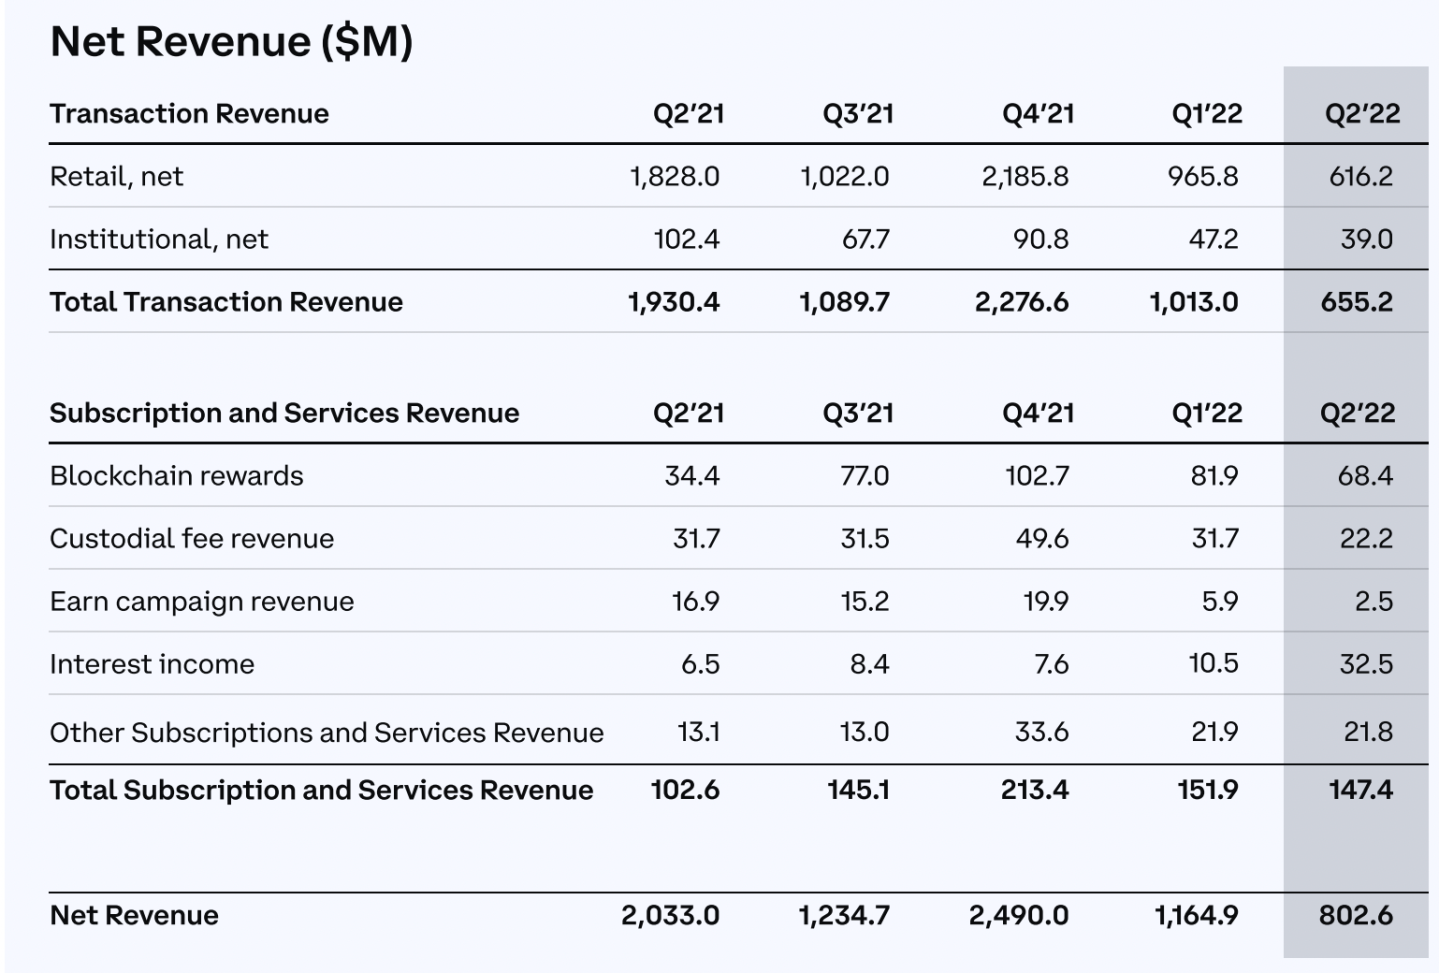Viewport: 1439px width, 973px height.
Task: Click Other Subscriptions and Services Revenue label
Action: 326,733
